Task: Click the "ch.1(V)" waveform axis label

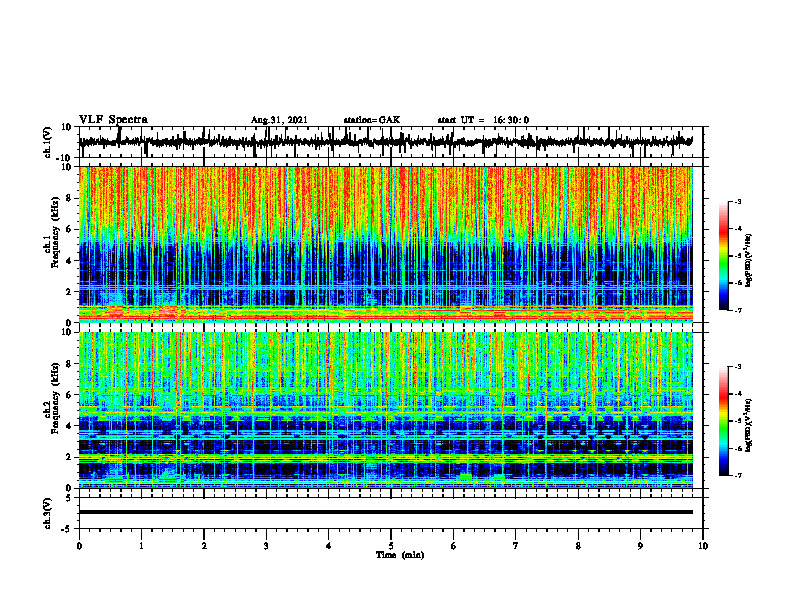Action: [x=48, y=142]
